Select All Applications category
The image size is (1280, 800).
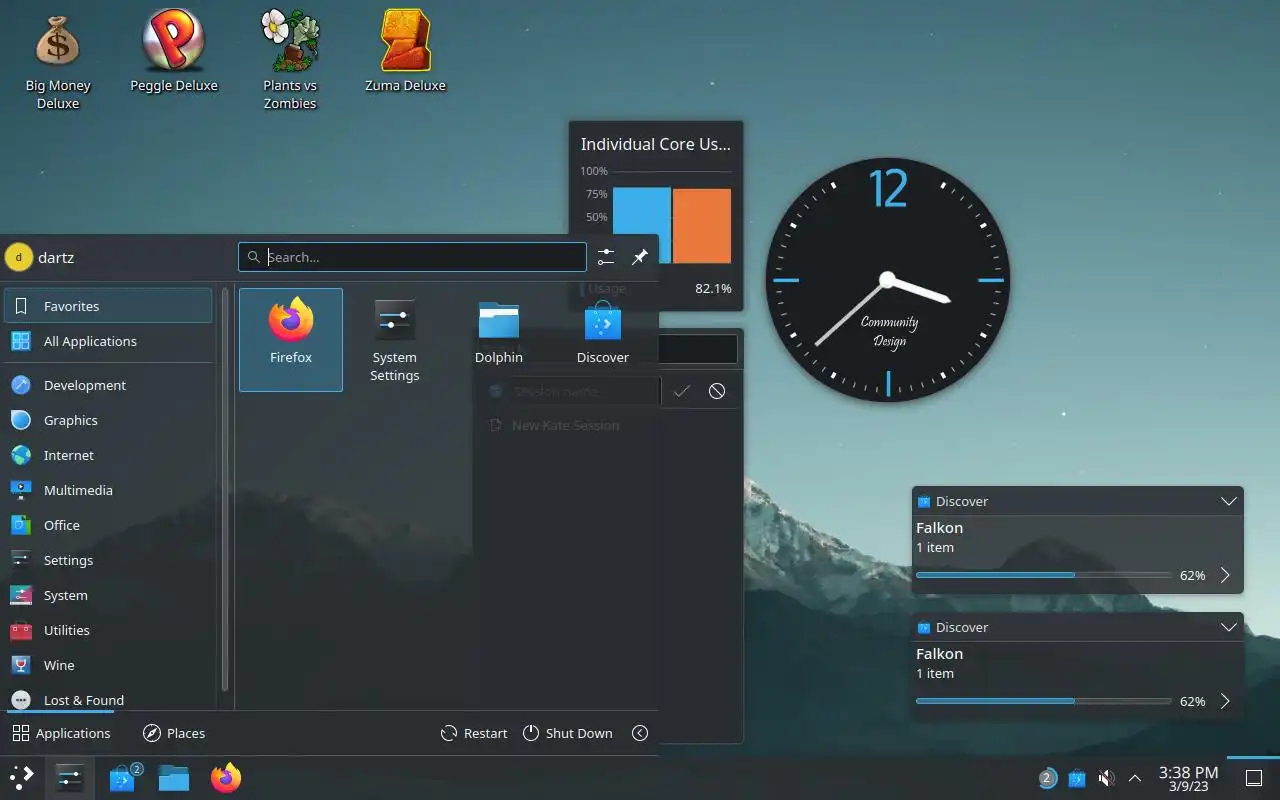tap(108, 341)
